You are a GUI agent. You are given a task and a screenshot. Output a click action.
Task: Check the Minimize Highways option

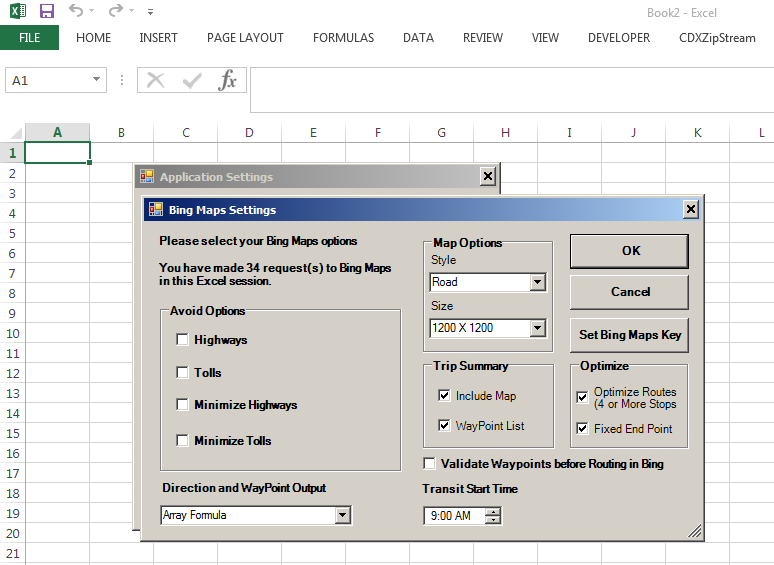pyautogui.click(x=182, y=405)
